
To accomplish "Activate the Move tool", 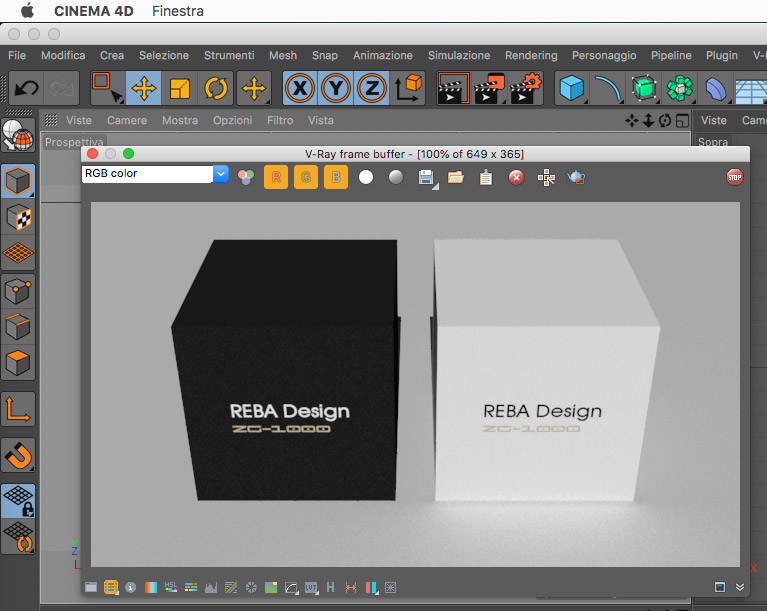I will 144,88.
